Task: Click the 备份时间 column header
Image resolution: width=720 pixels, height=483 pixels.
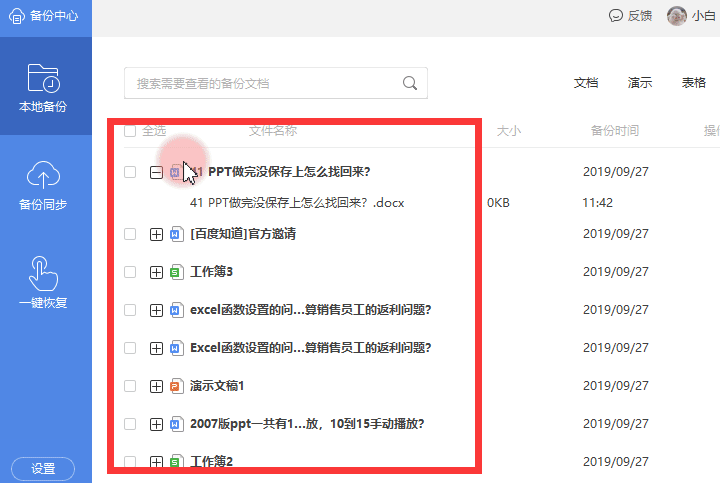Action: pyautogui.click(x=615, y=131)
